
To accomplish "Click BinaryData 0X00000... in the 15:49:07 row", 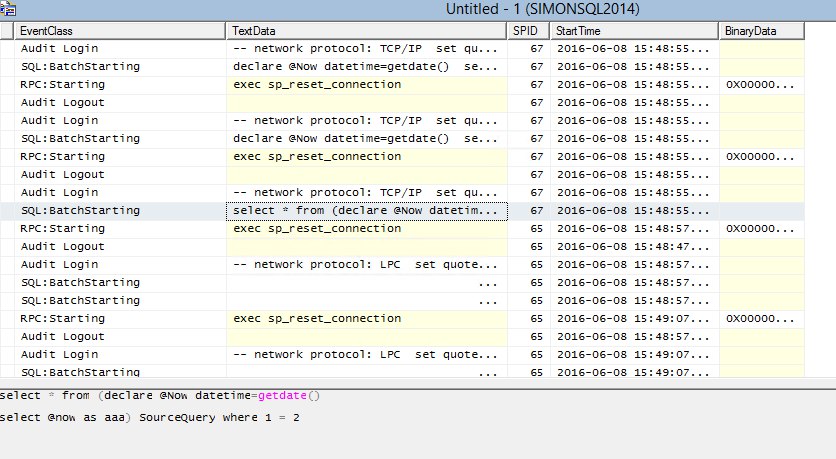I will coord(760,319).
